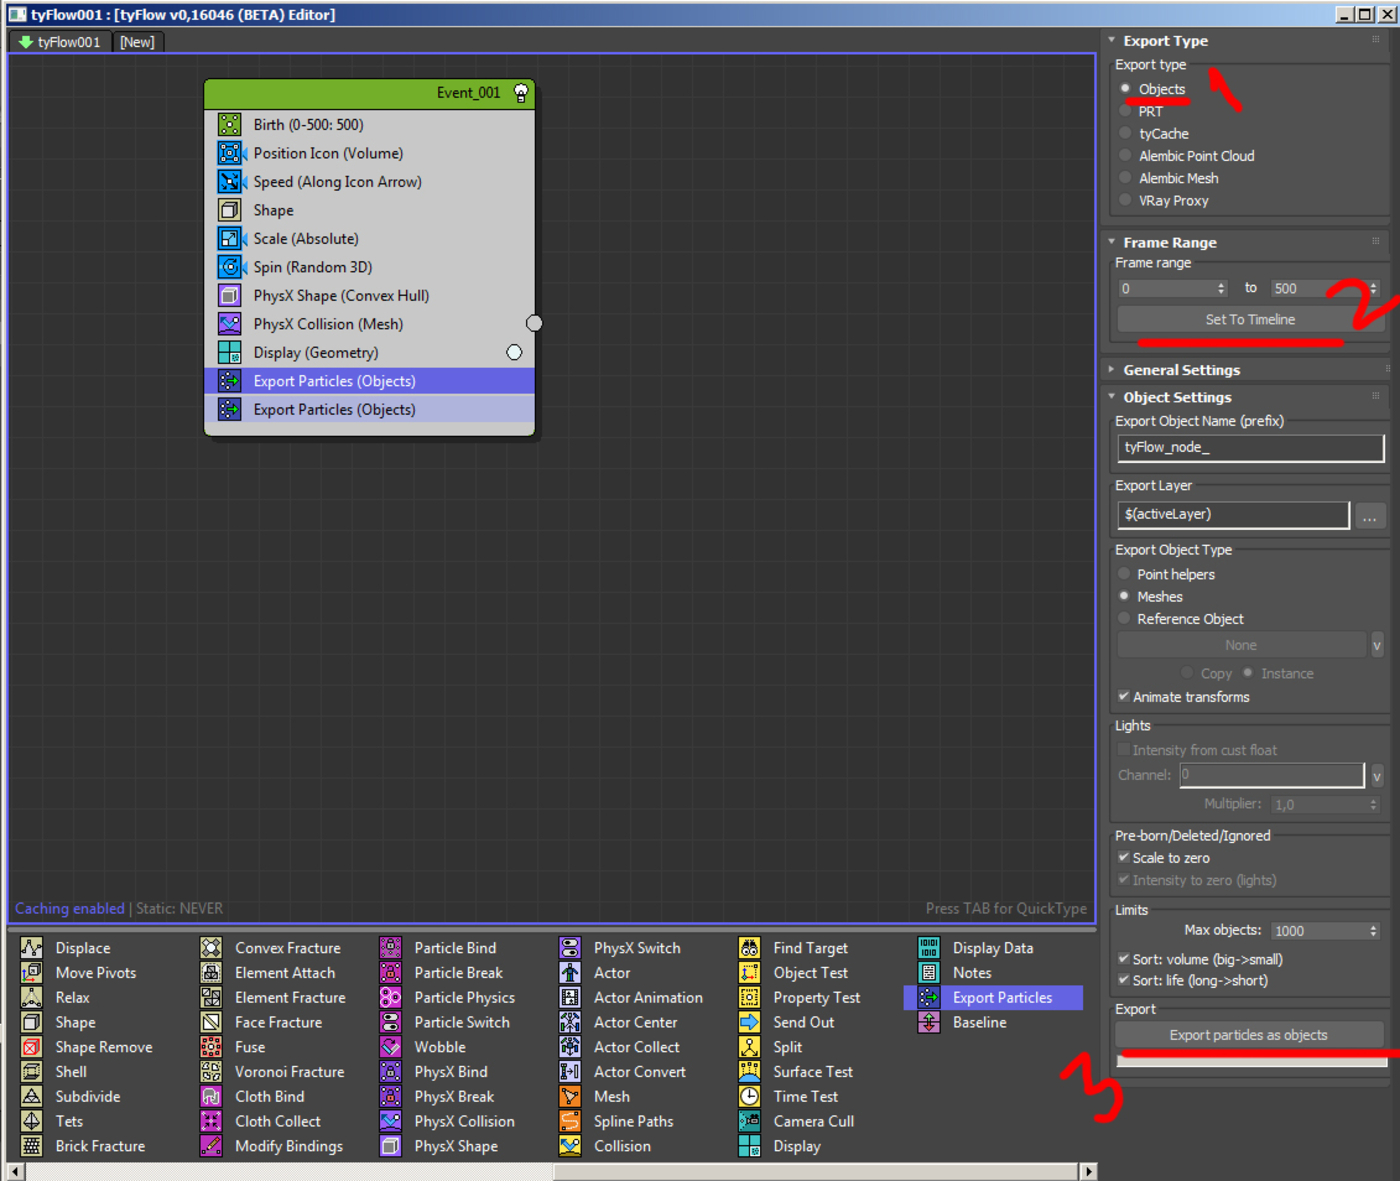The height and width of the screenshot is (1181, 1400).
Task: Adjust the frame range end spinner
Action: coord(1373,288)
